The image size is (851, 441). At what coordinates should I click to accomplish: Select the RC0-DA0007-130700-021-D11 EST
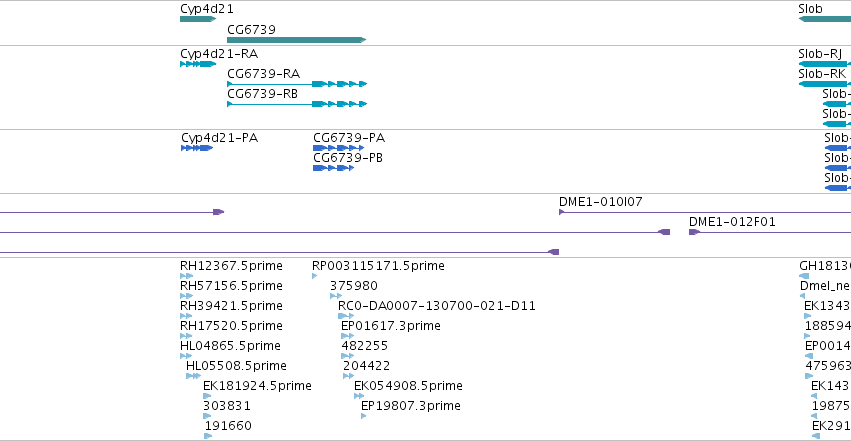[x=346, y=316]
